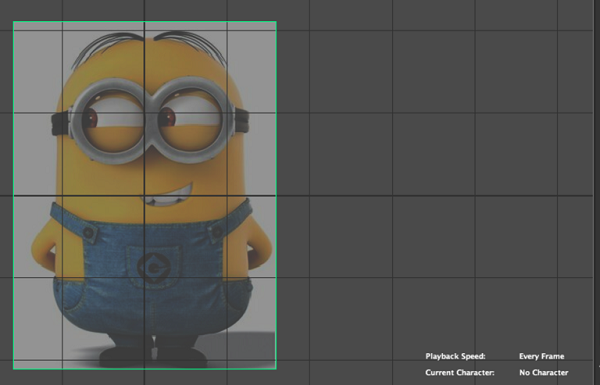Click the black goggle strap on the left side
This screenshot has height=385, width=600.
pyautogui.click(x=60, y=122)
